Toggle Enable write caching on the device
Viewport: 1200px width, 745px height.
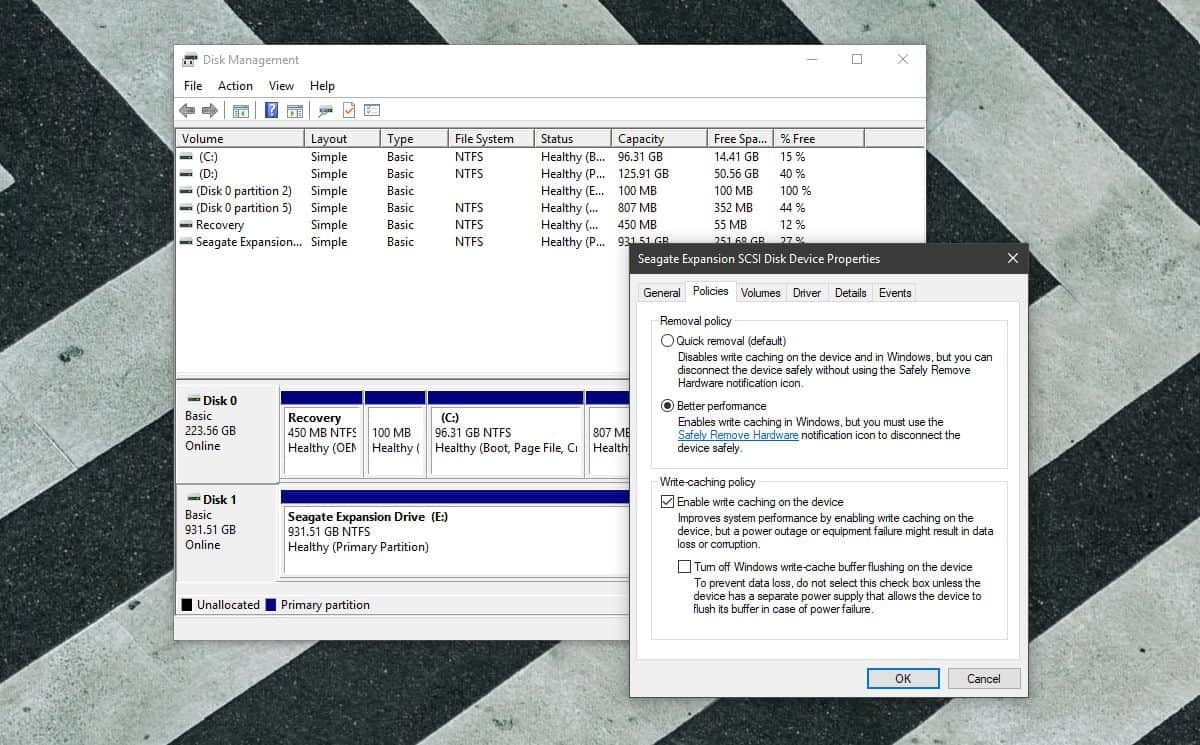tap(668, 502)
